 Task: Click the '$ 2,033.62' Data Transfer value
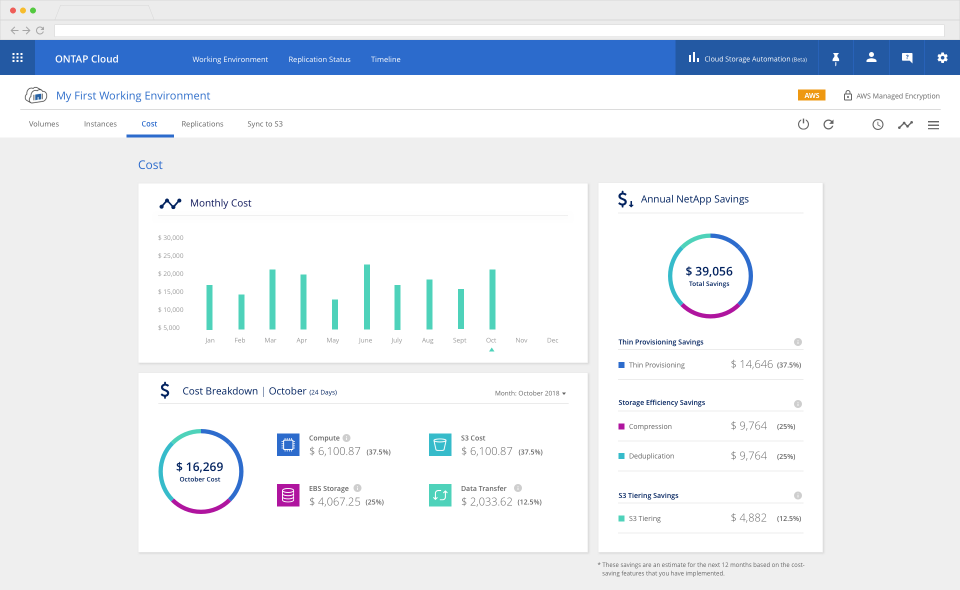point(487,502)
